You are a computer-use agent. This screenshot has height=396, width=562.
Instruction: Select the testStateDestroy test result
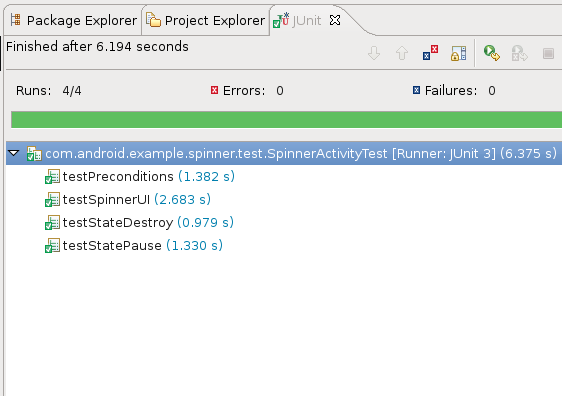(x=139, y=223)
